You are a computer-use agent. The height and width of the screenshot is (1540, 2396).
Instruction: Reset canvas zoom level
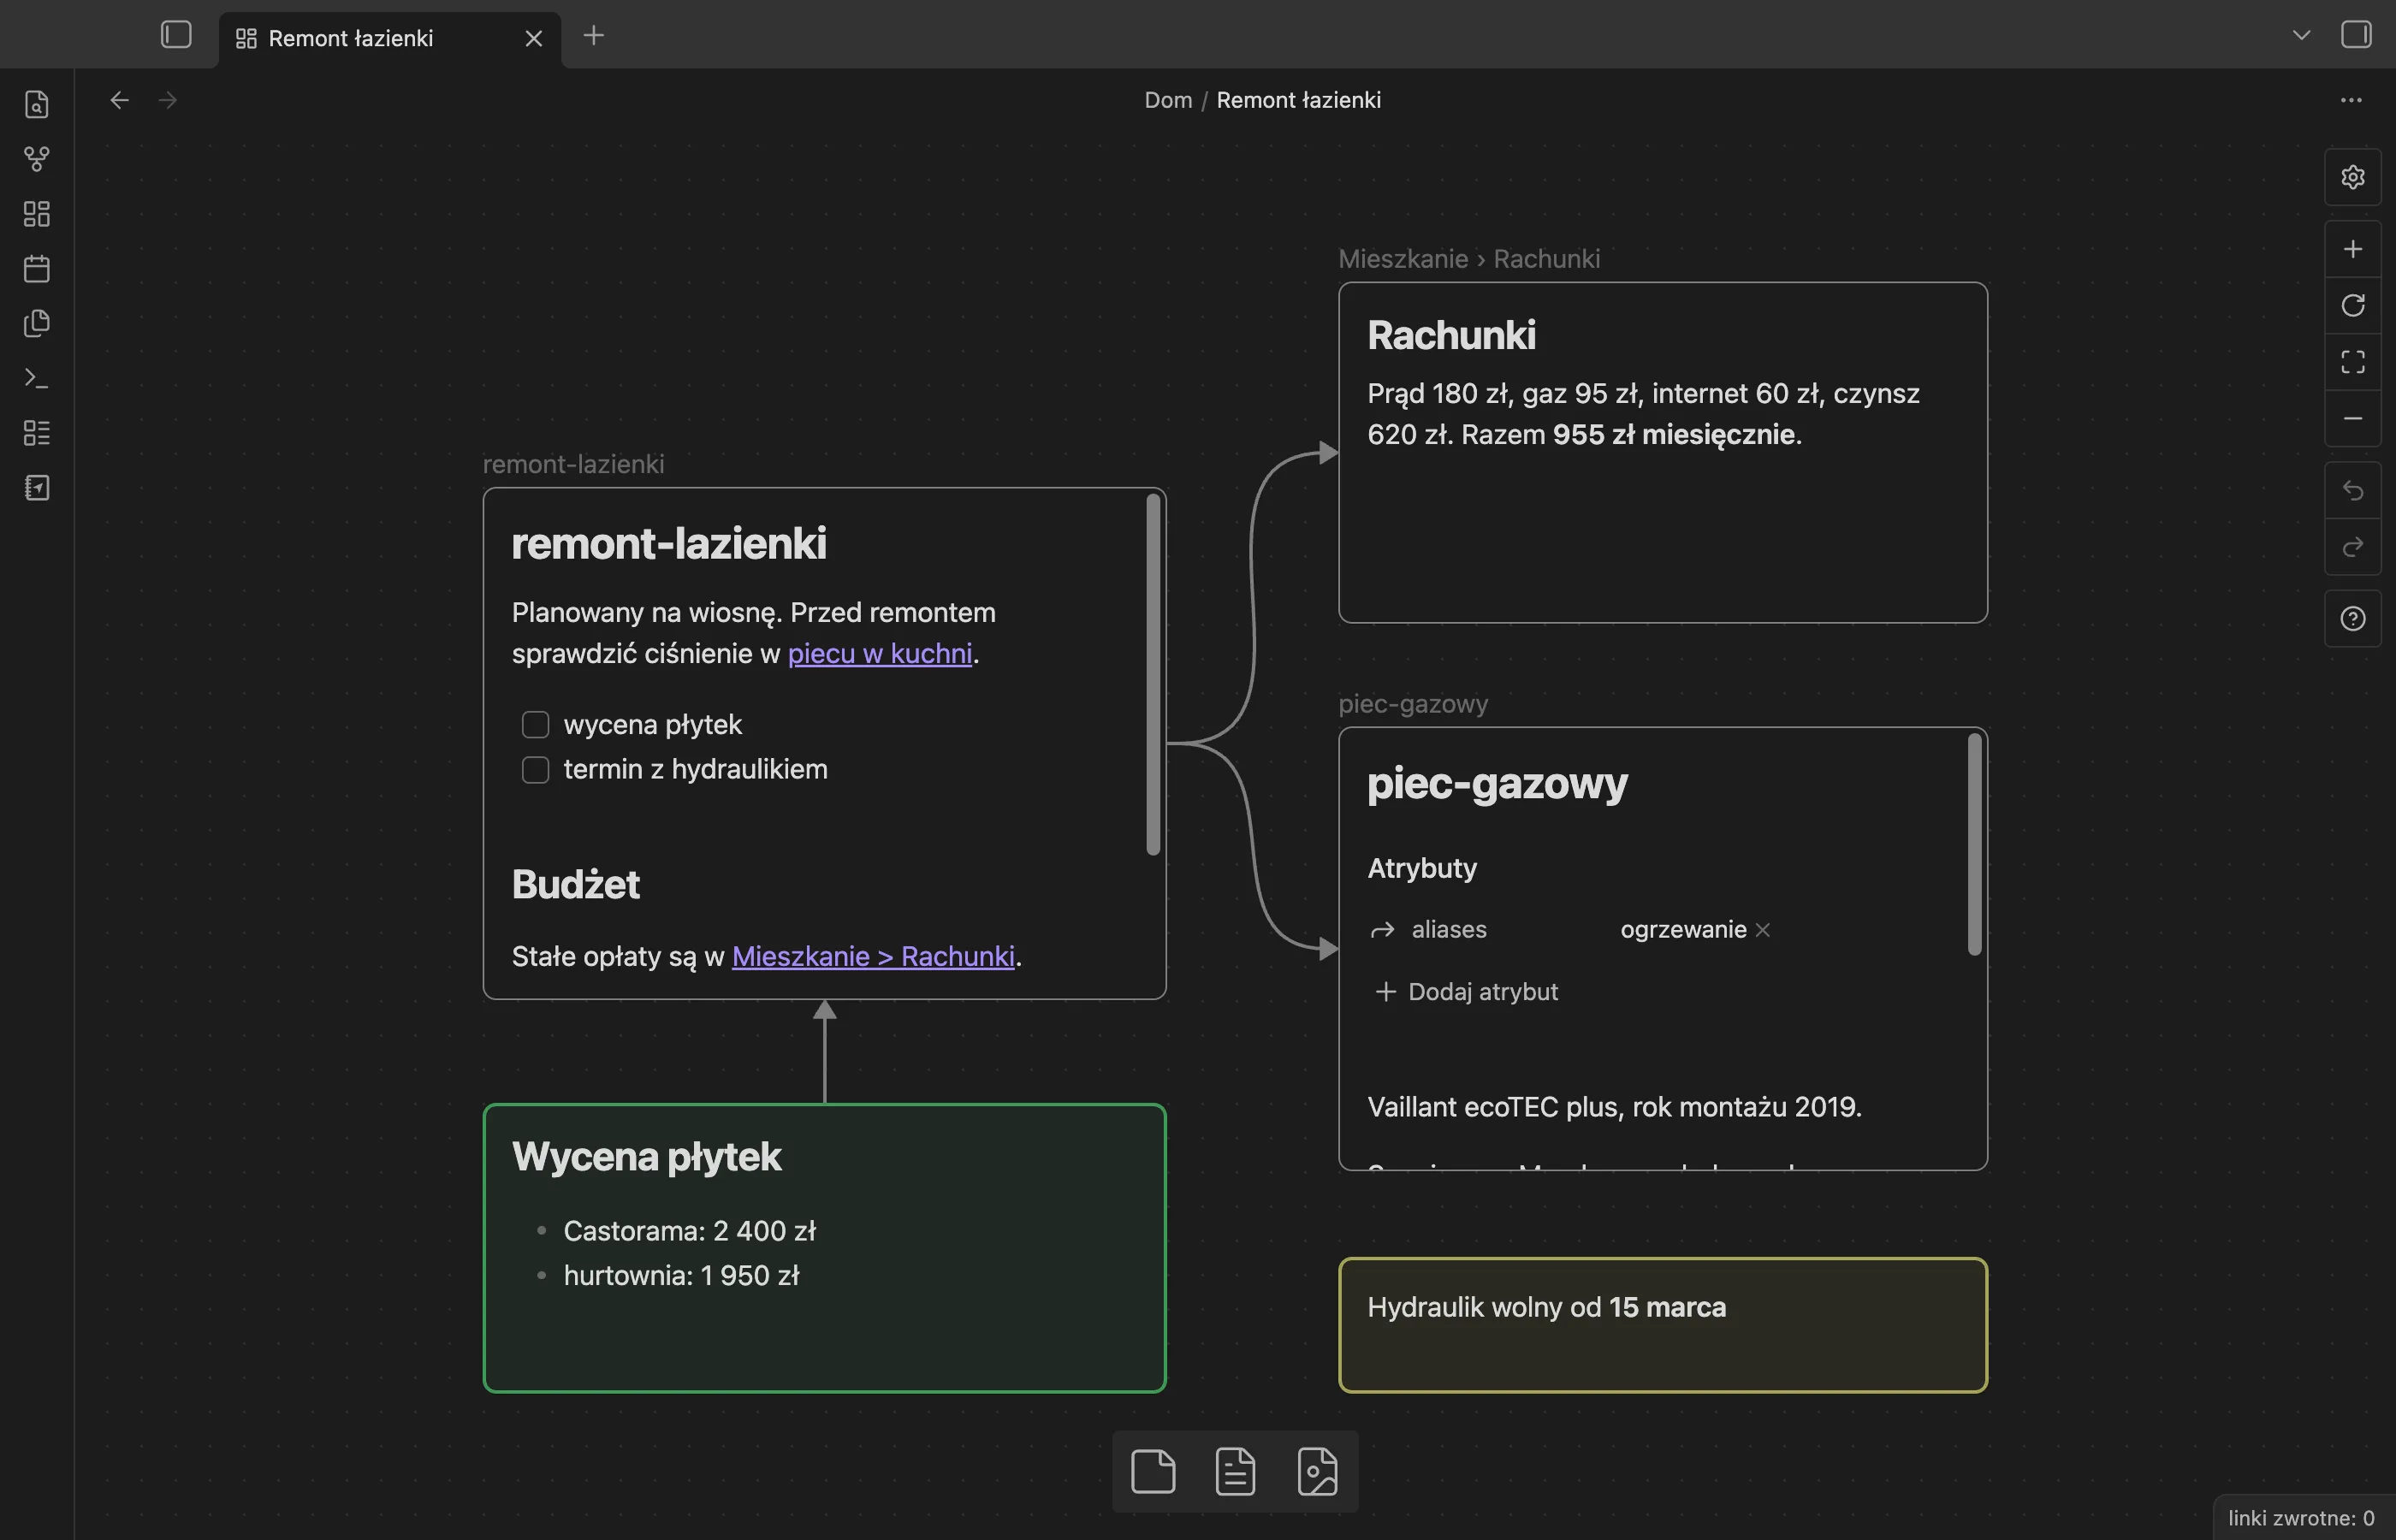coord(2352,305)
